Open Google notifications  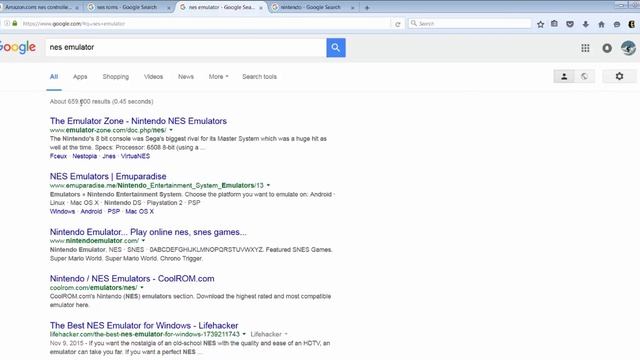[x=607, y=48]
